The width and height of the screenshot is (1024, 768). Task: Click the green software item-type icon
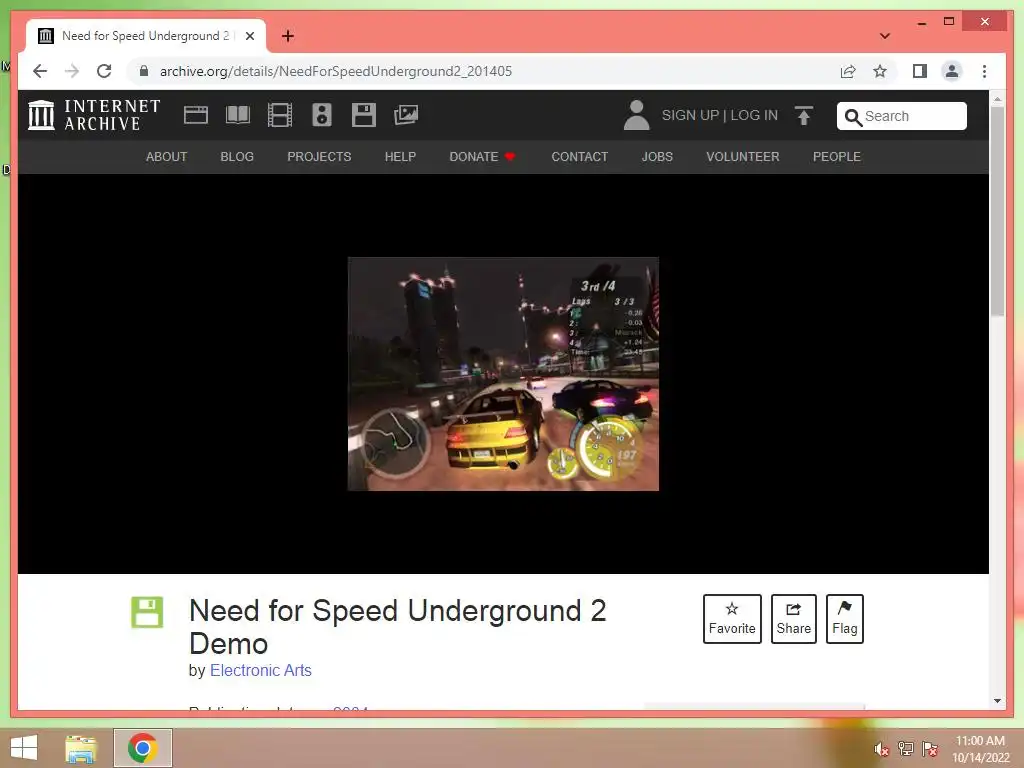(147, 612)
